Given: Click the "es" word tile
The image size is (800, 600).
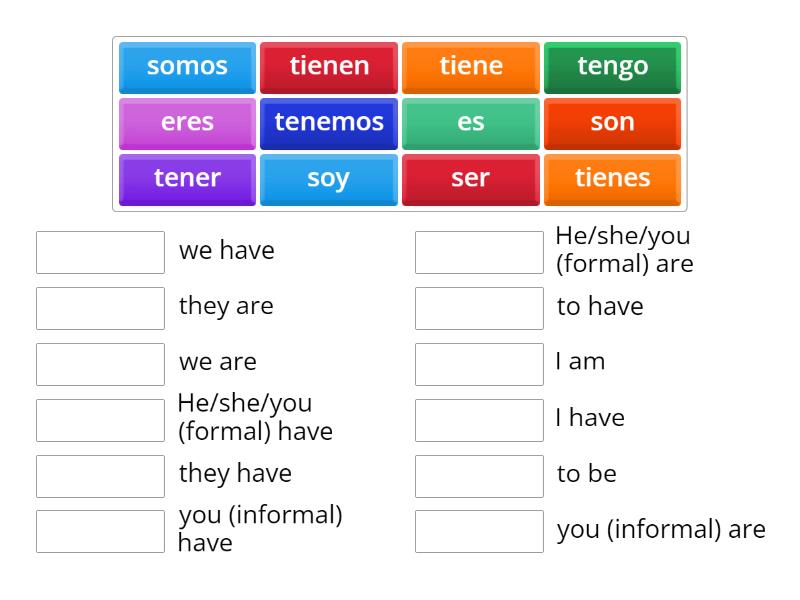Looking at the screenshot, I should point(470,122).
